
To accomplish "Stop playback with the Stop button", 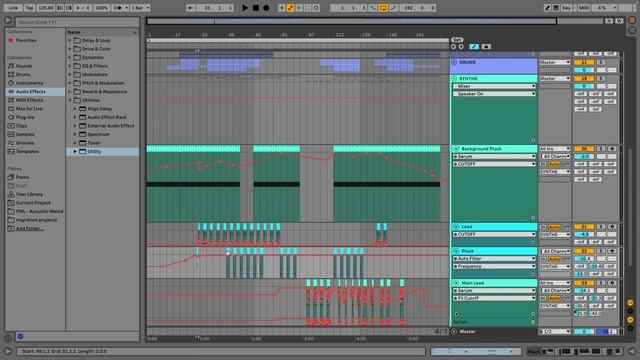I will point(256,8).
